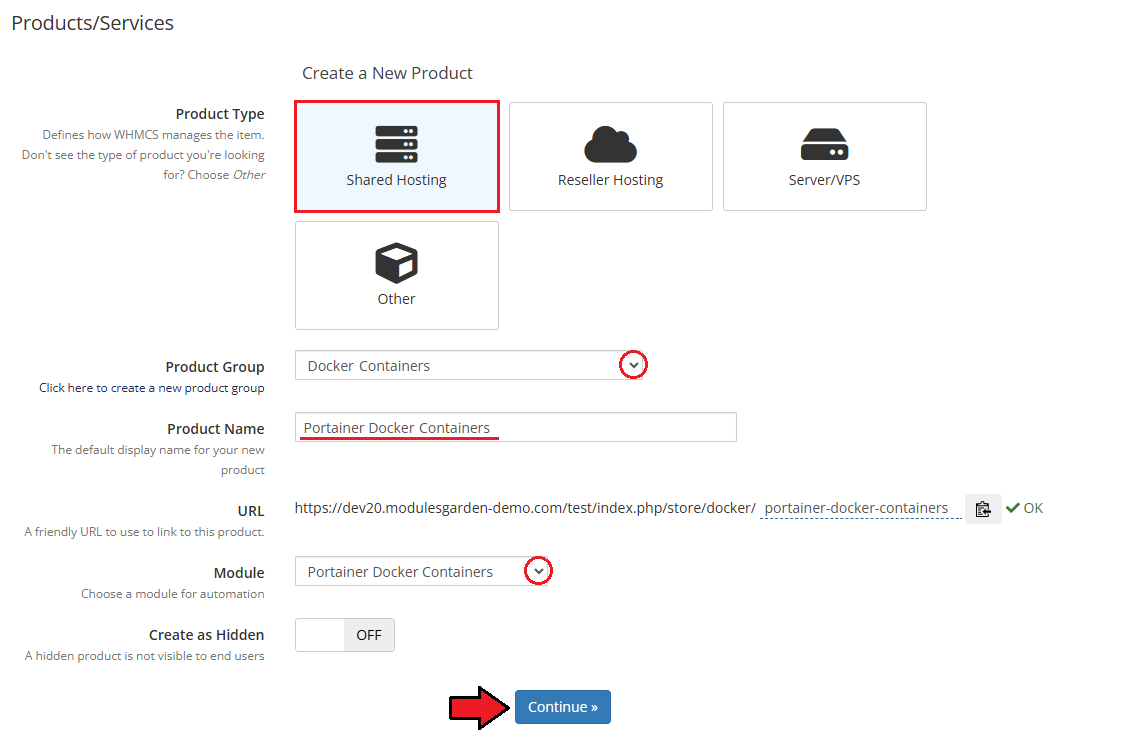Image resolution: width=1121 pixels, height=738 pixels.
Task: Click the Create as Hidden label
Action: click(207, 635)
